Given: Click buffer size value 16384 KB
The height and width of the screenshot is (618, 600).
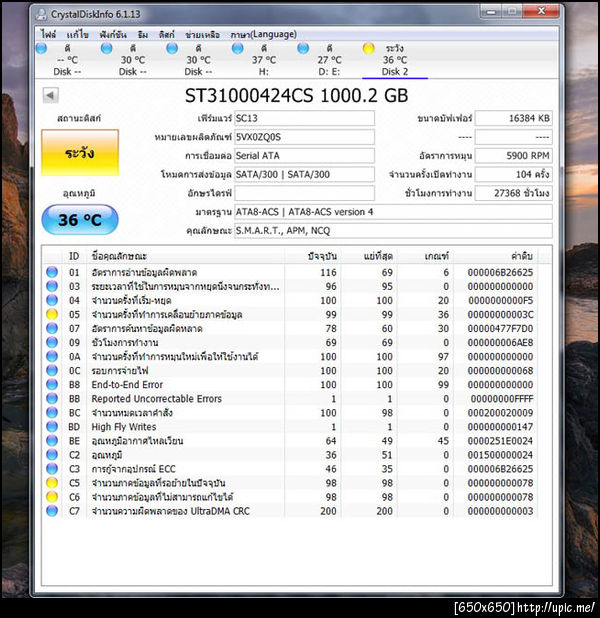Looking at the screenshot, I should (513, 118).
